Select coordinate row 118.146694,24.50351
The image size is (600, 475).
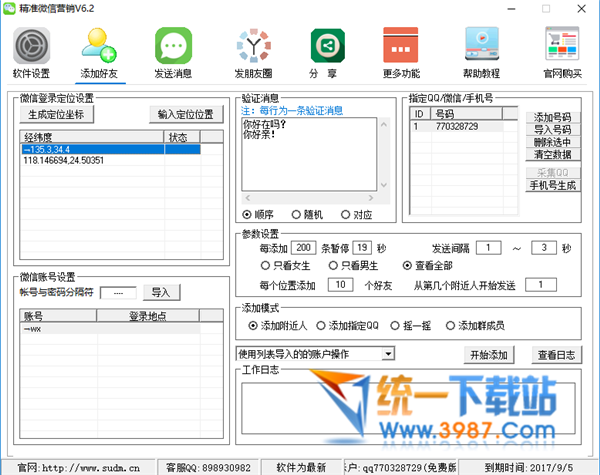pos(111,160)
